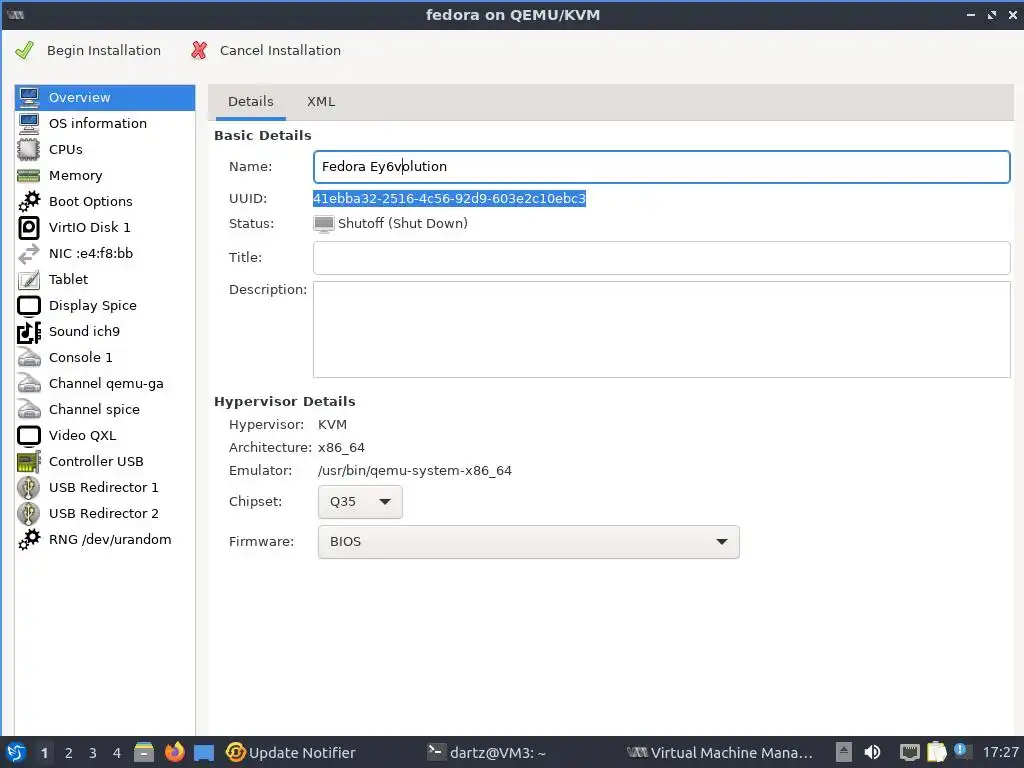Click the Begin Installation label
This screenshot has height=768, width=1024.
(104, 50)
